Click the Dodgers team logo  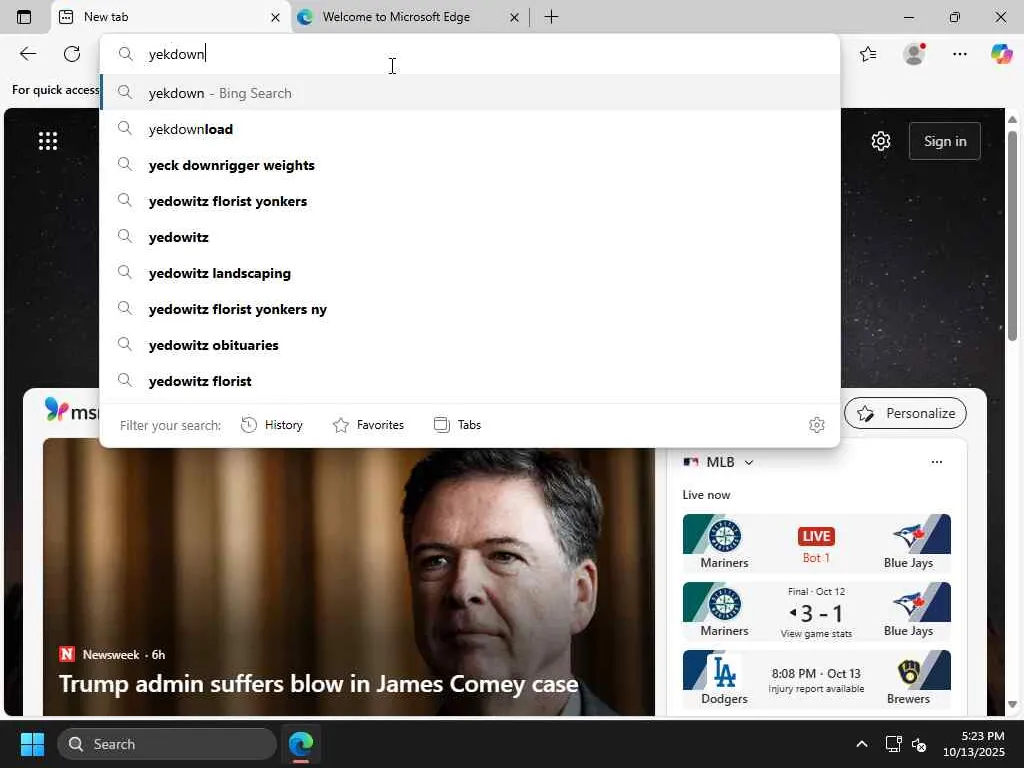724,673
